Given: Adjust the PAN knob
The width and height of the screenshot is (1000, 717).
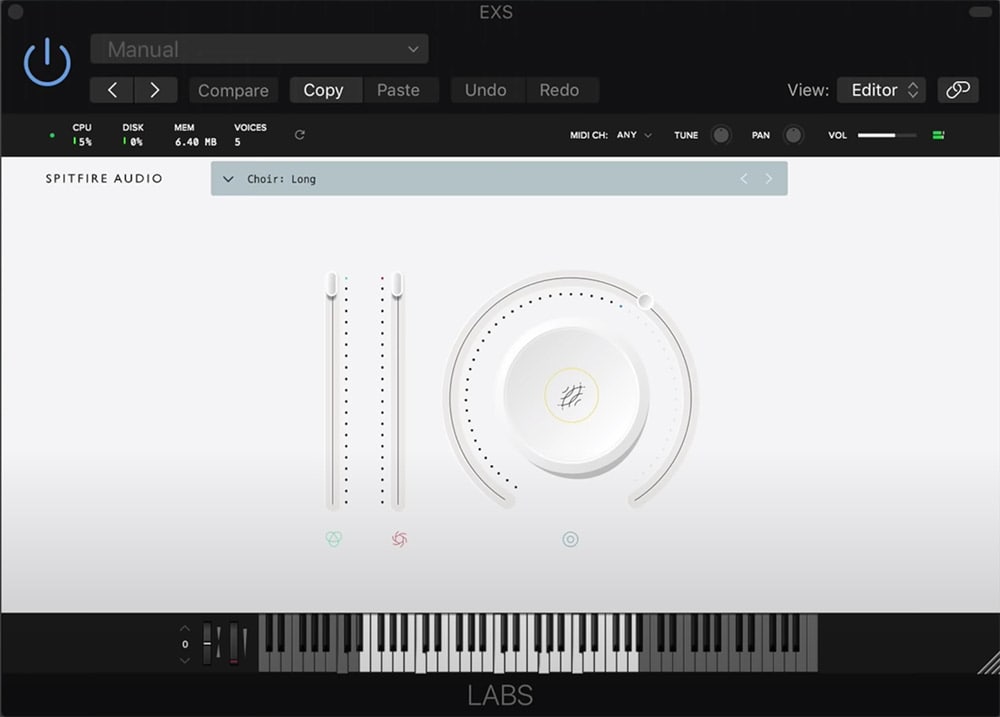Looking at the screenshot, I should [x=793, y=134].
